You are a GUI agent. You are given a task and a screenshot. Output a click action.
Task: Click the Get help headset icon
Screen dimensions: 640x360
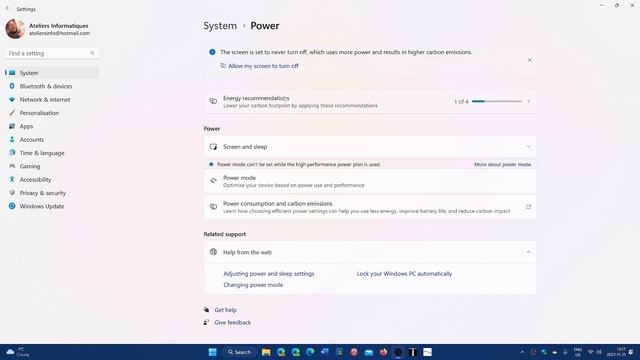tap(207, 310)
